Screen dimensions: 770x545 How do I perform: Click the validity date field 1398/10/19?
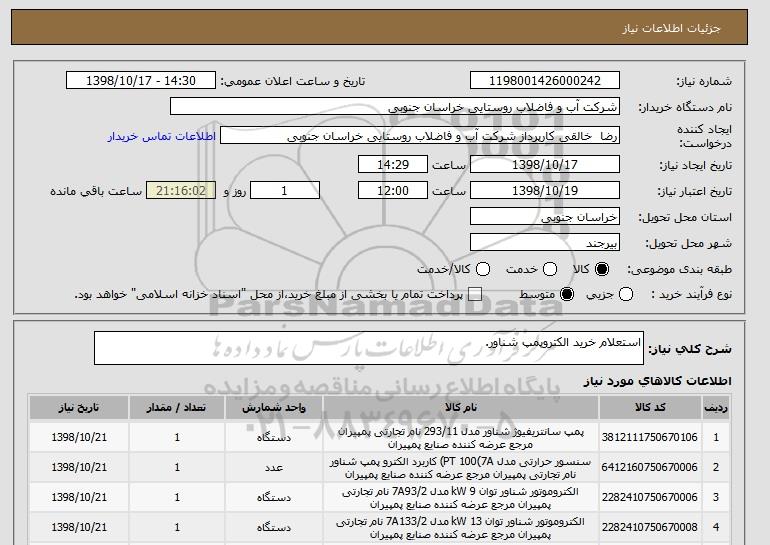(x=545, y=191)
